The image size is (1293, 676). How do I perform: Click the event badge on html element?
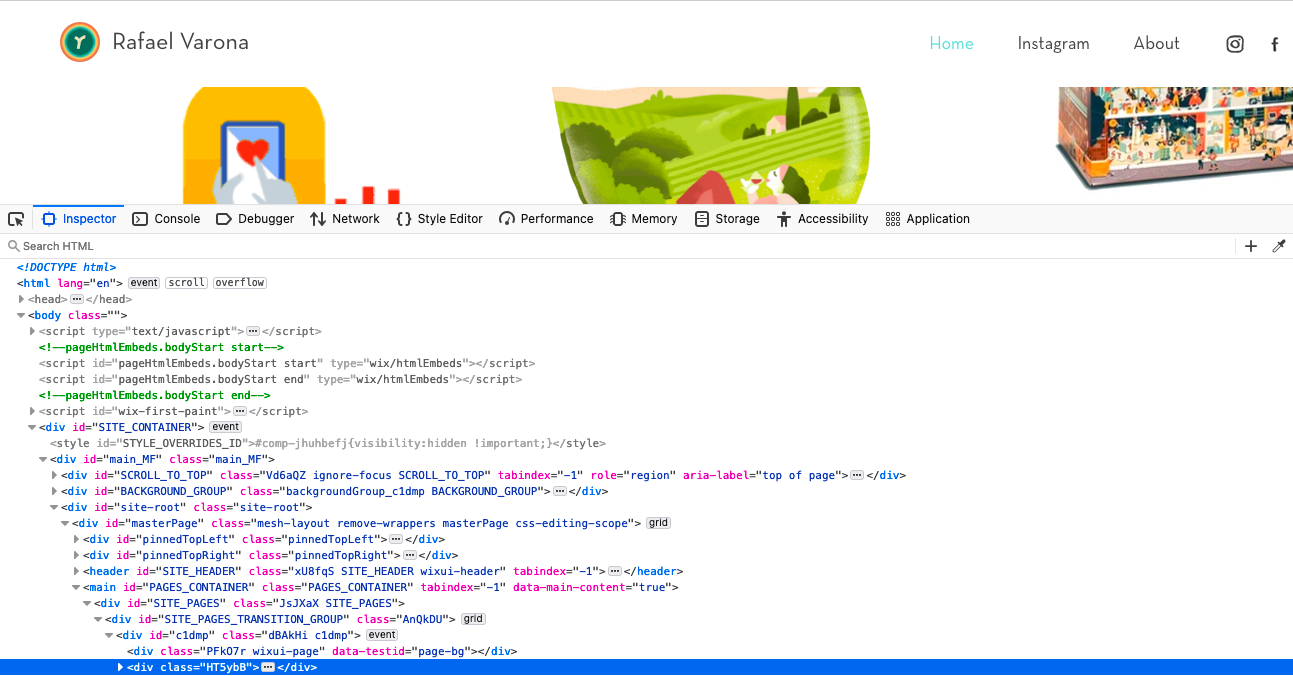pos(144,283)
